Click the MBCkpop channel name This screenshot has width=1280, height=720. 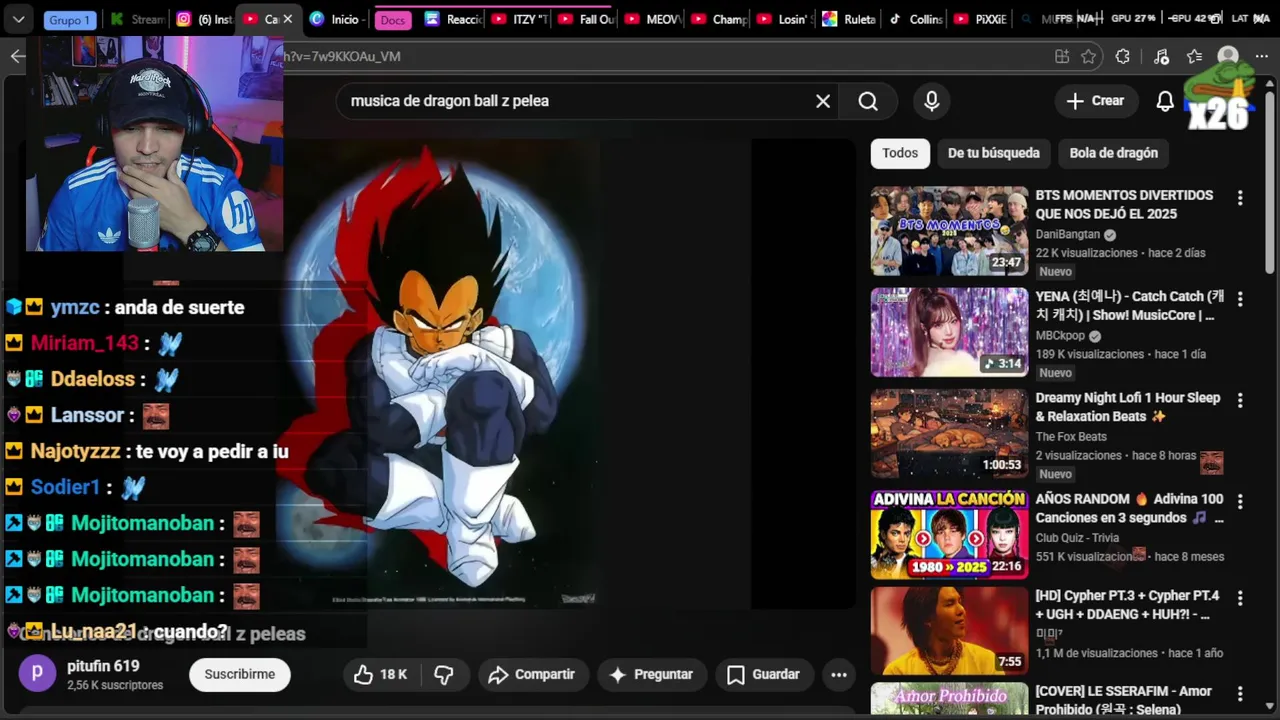1060,335
